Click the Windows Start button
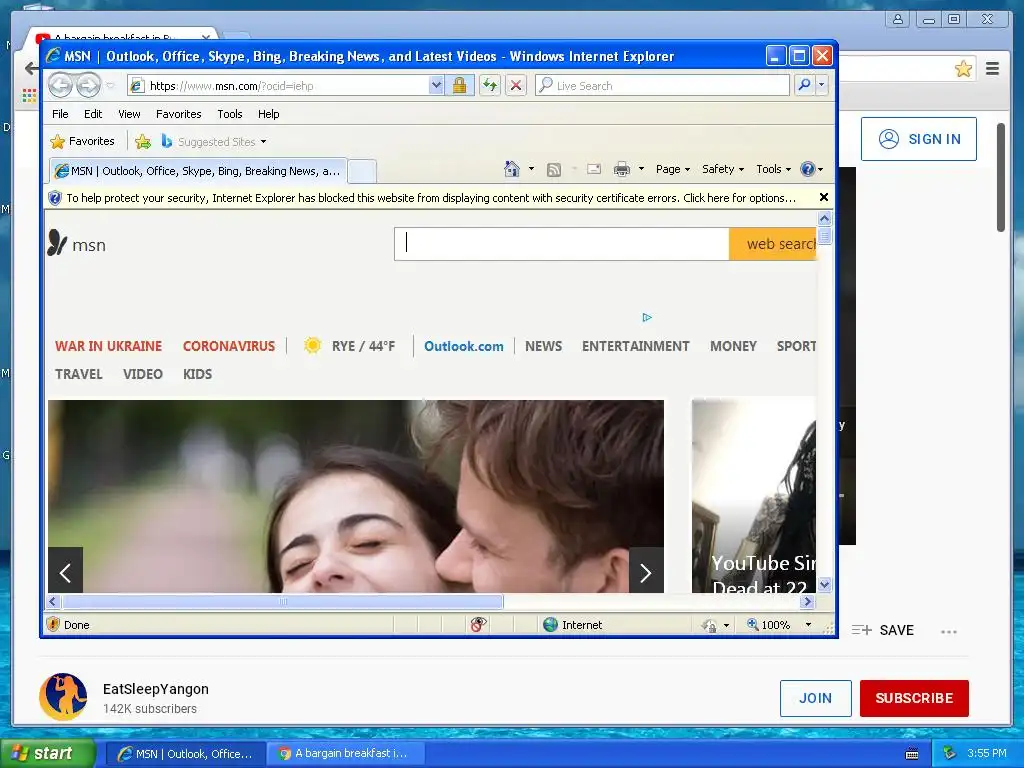Screen dimensions: 1024x768 click(x=47, y=753)
